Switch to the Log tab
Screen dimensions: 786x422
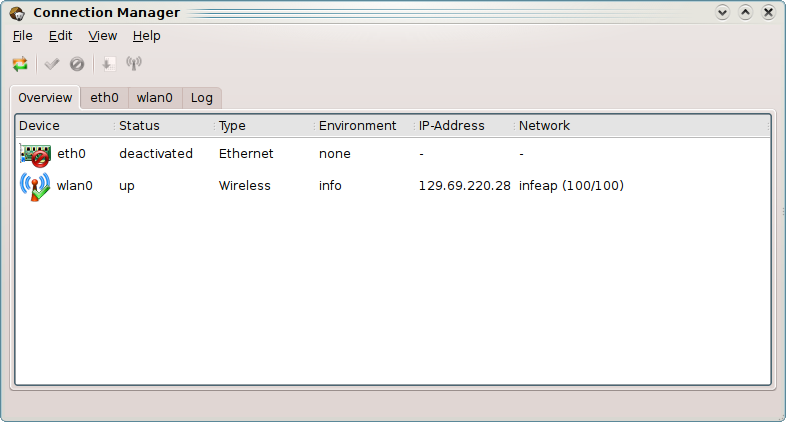tap(202, 98)
